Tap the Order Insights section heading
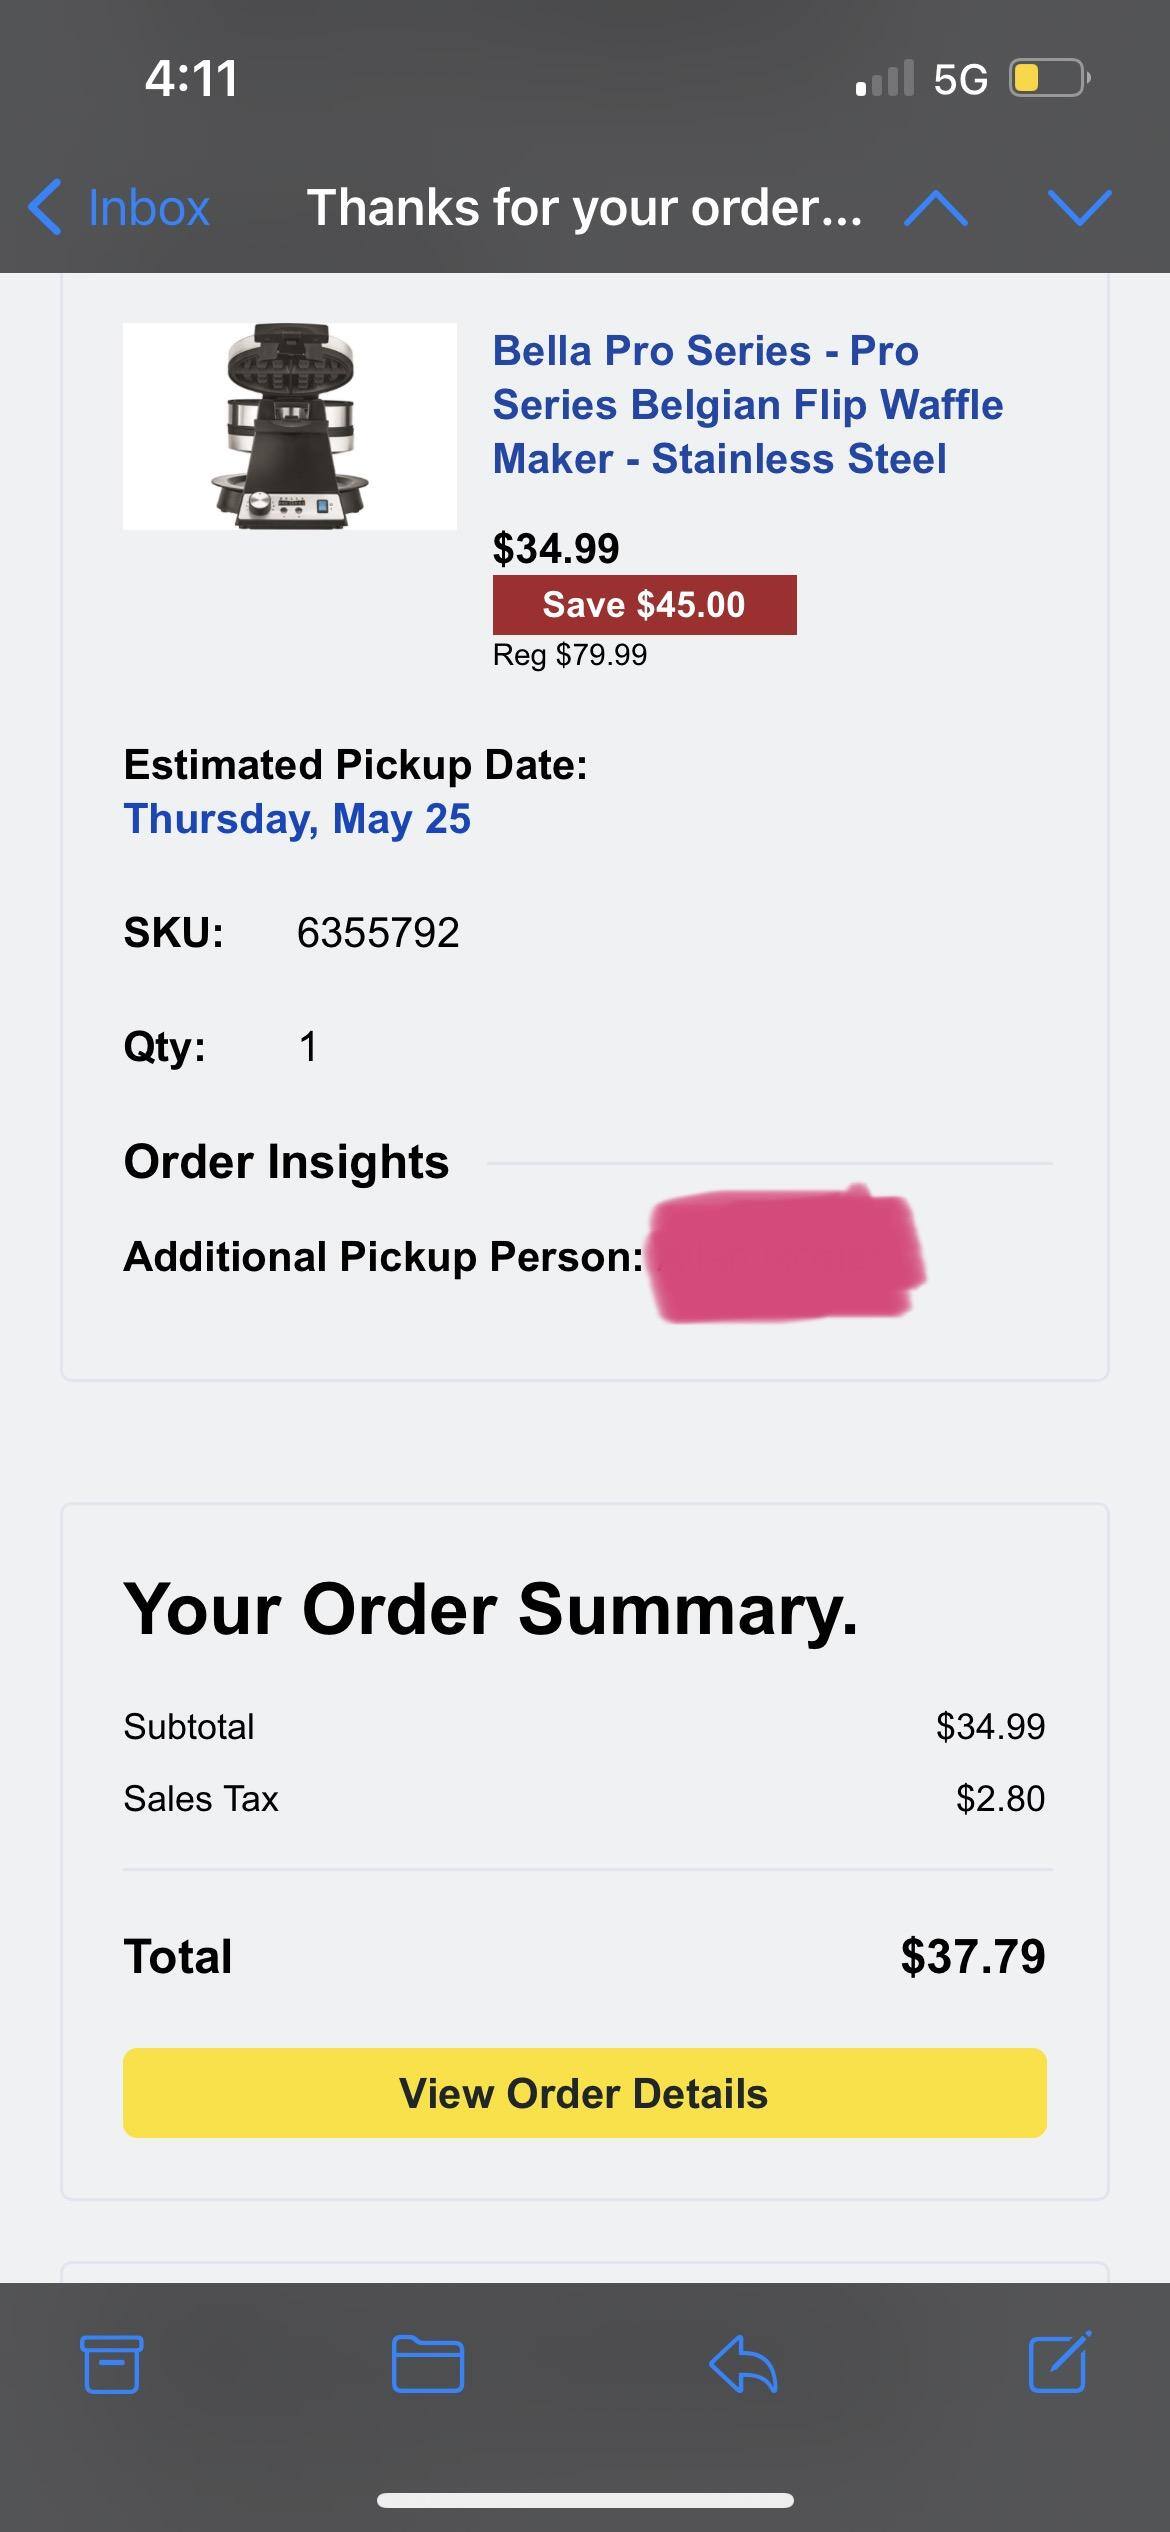The image size is (1170, 2532). coord(286,1162)
